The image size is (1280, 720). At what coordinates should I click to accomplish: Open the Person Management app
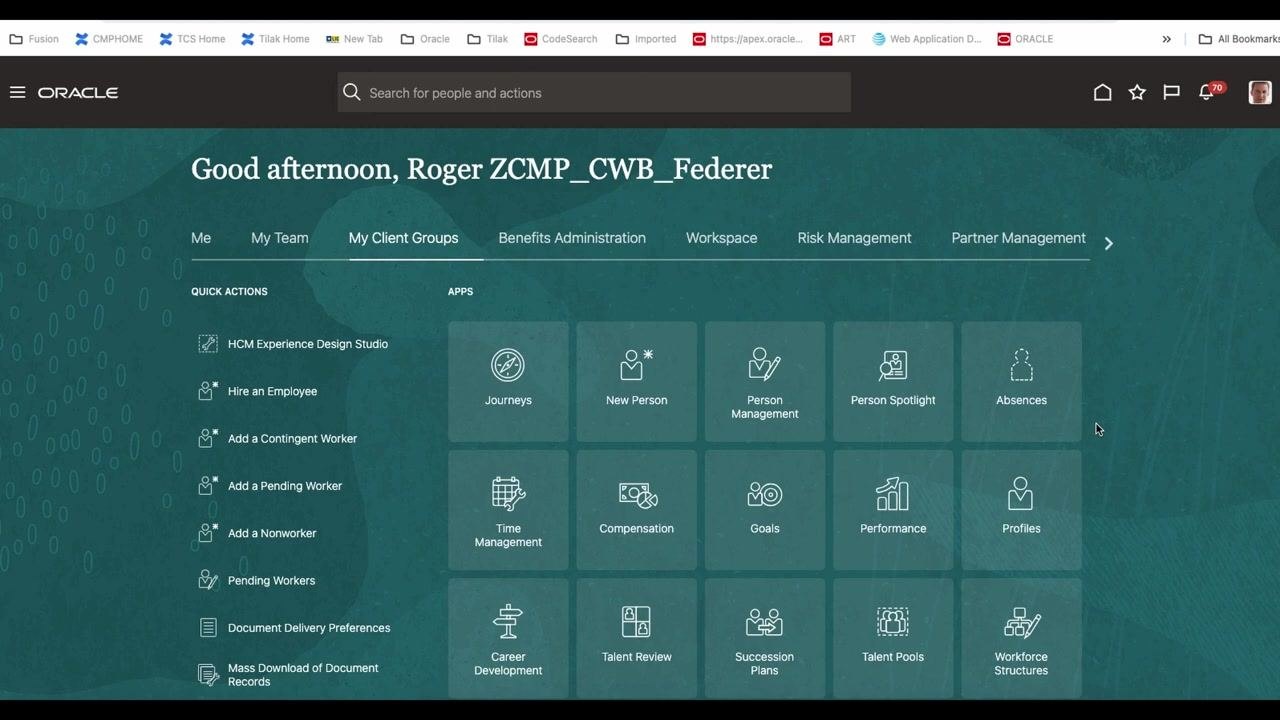point(765,381)
